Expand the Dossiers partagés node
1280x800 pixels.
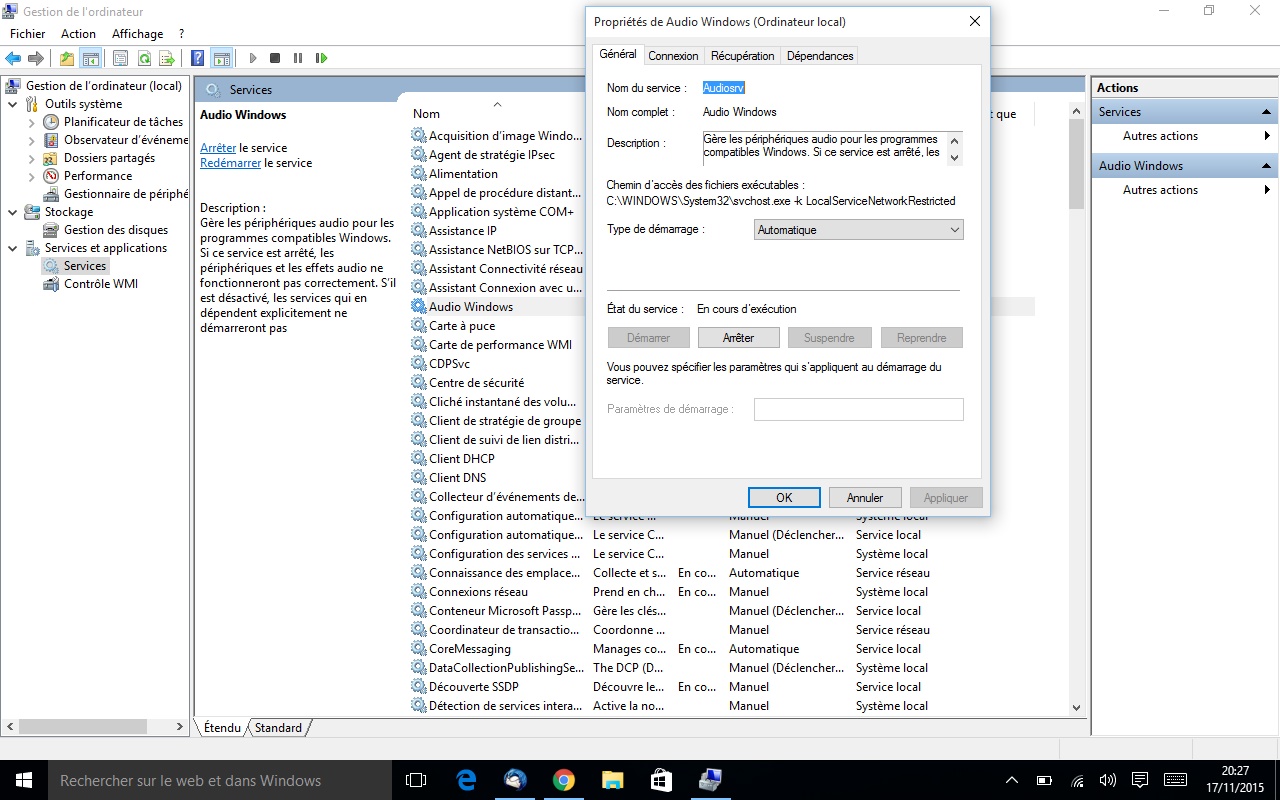pyautogui.click(x=32, y=158)
